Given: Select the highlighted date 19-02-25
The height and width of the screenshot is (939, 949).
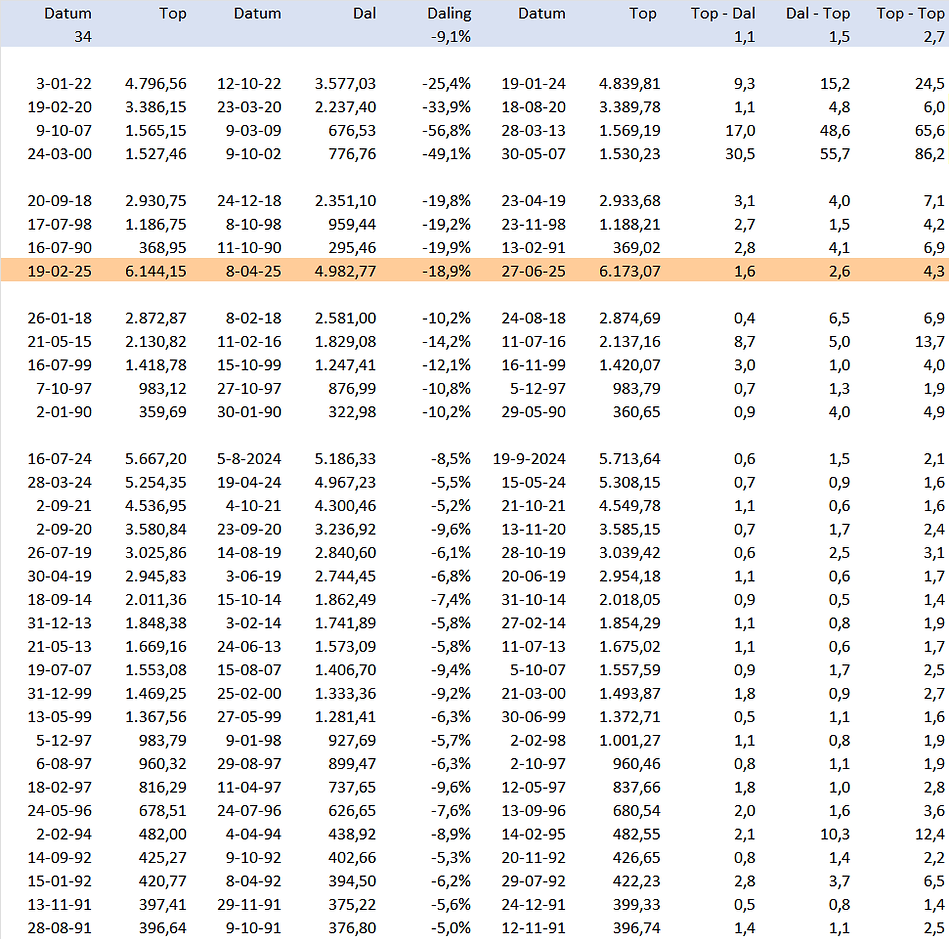Looking at the screenshot, I should point(59,271).
